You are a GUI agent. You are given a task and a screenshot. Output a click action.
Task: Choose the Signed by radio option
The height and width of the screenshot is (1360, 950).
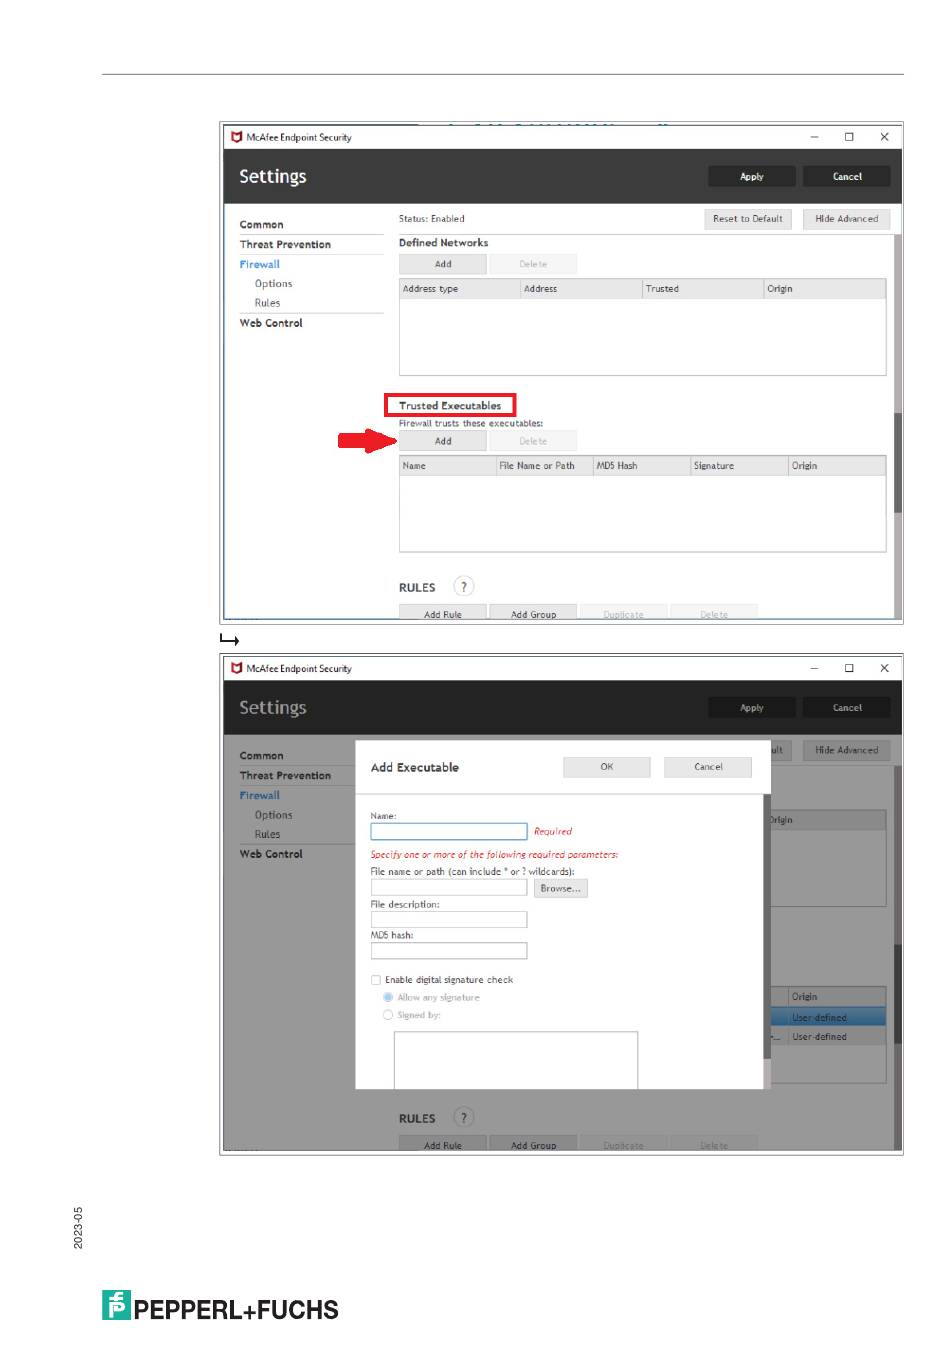388,1015
